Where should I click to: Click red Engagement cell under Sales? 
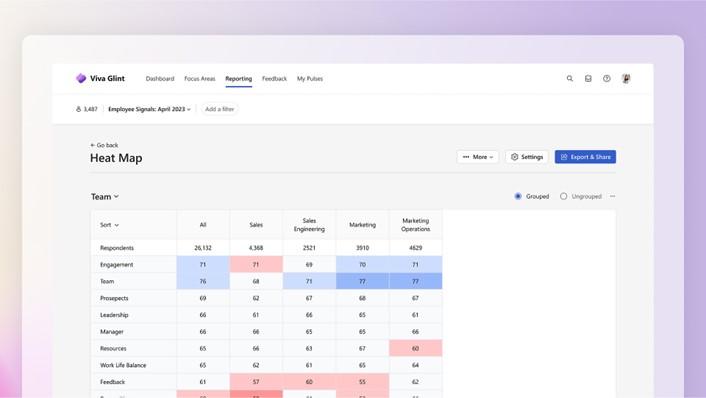(x=256, y=264)
